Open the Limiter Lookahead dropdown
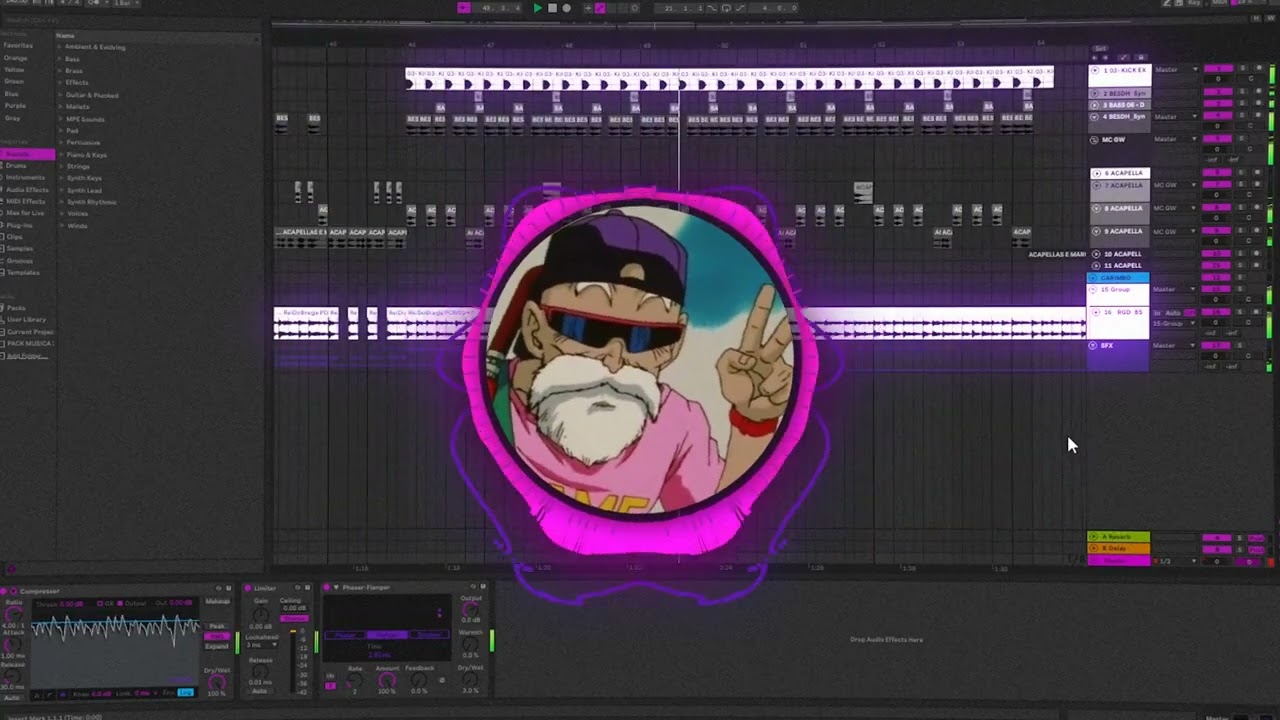Screen dimensions: 1280x720 [x=261, y=645]
